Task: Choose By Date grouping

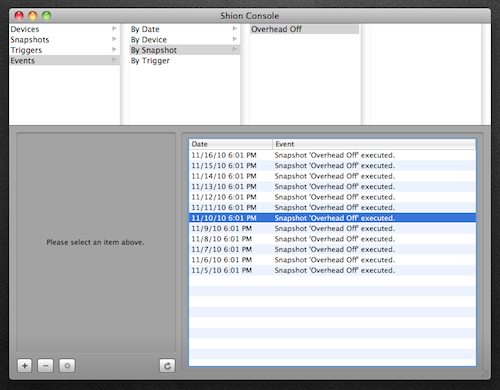Action: pyautogui.click(x=185, y=29)
